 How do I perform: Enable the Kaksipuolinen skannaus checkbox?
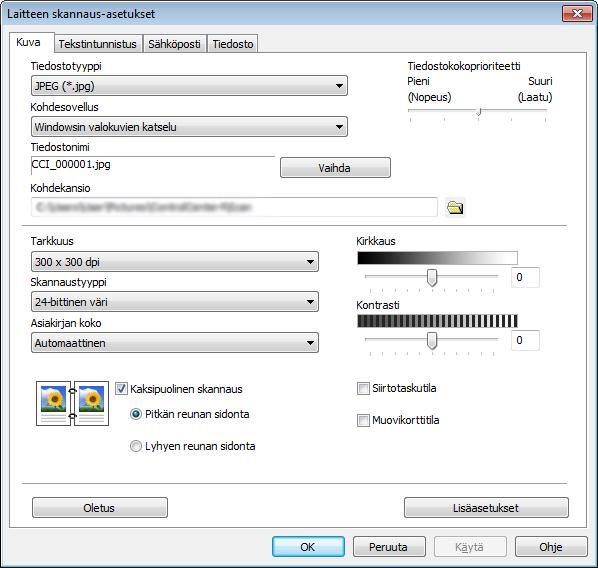(121, 389)
